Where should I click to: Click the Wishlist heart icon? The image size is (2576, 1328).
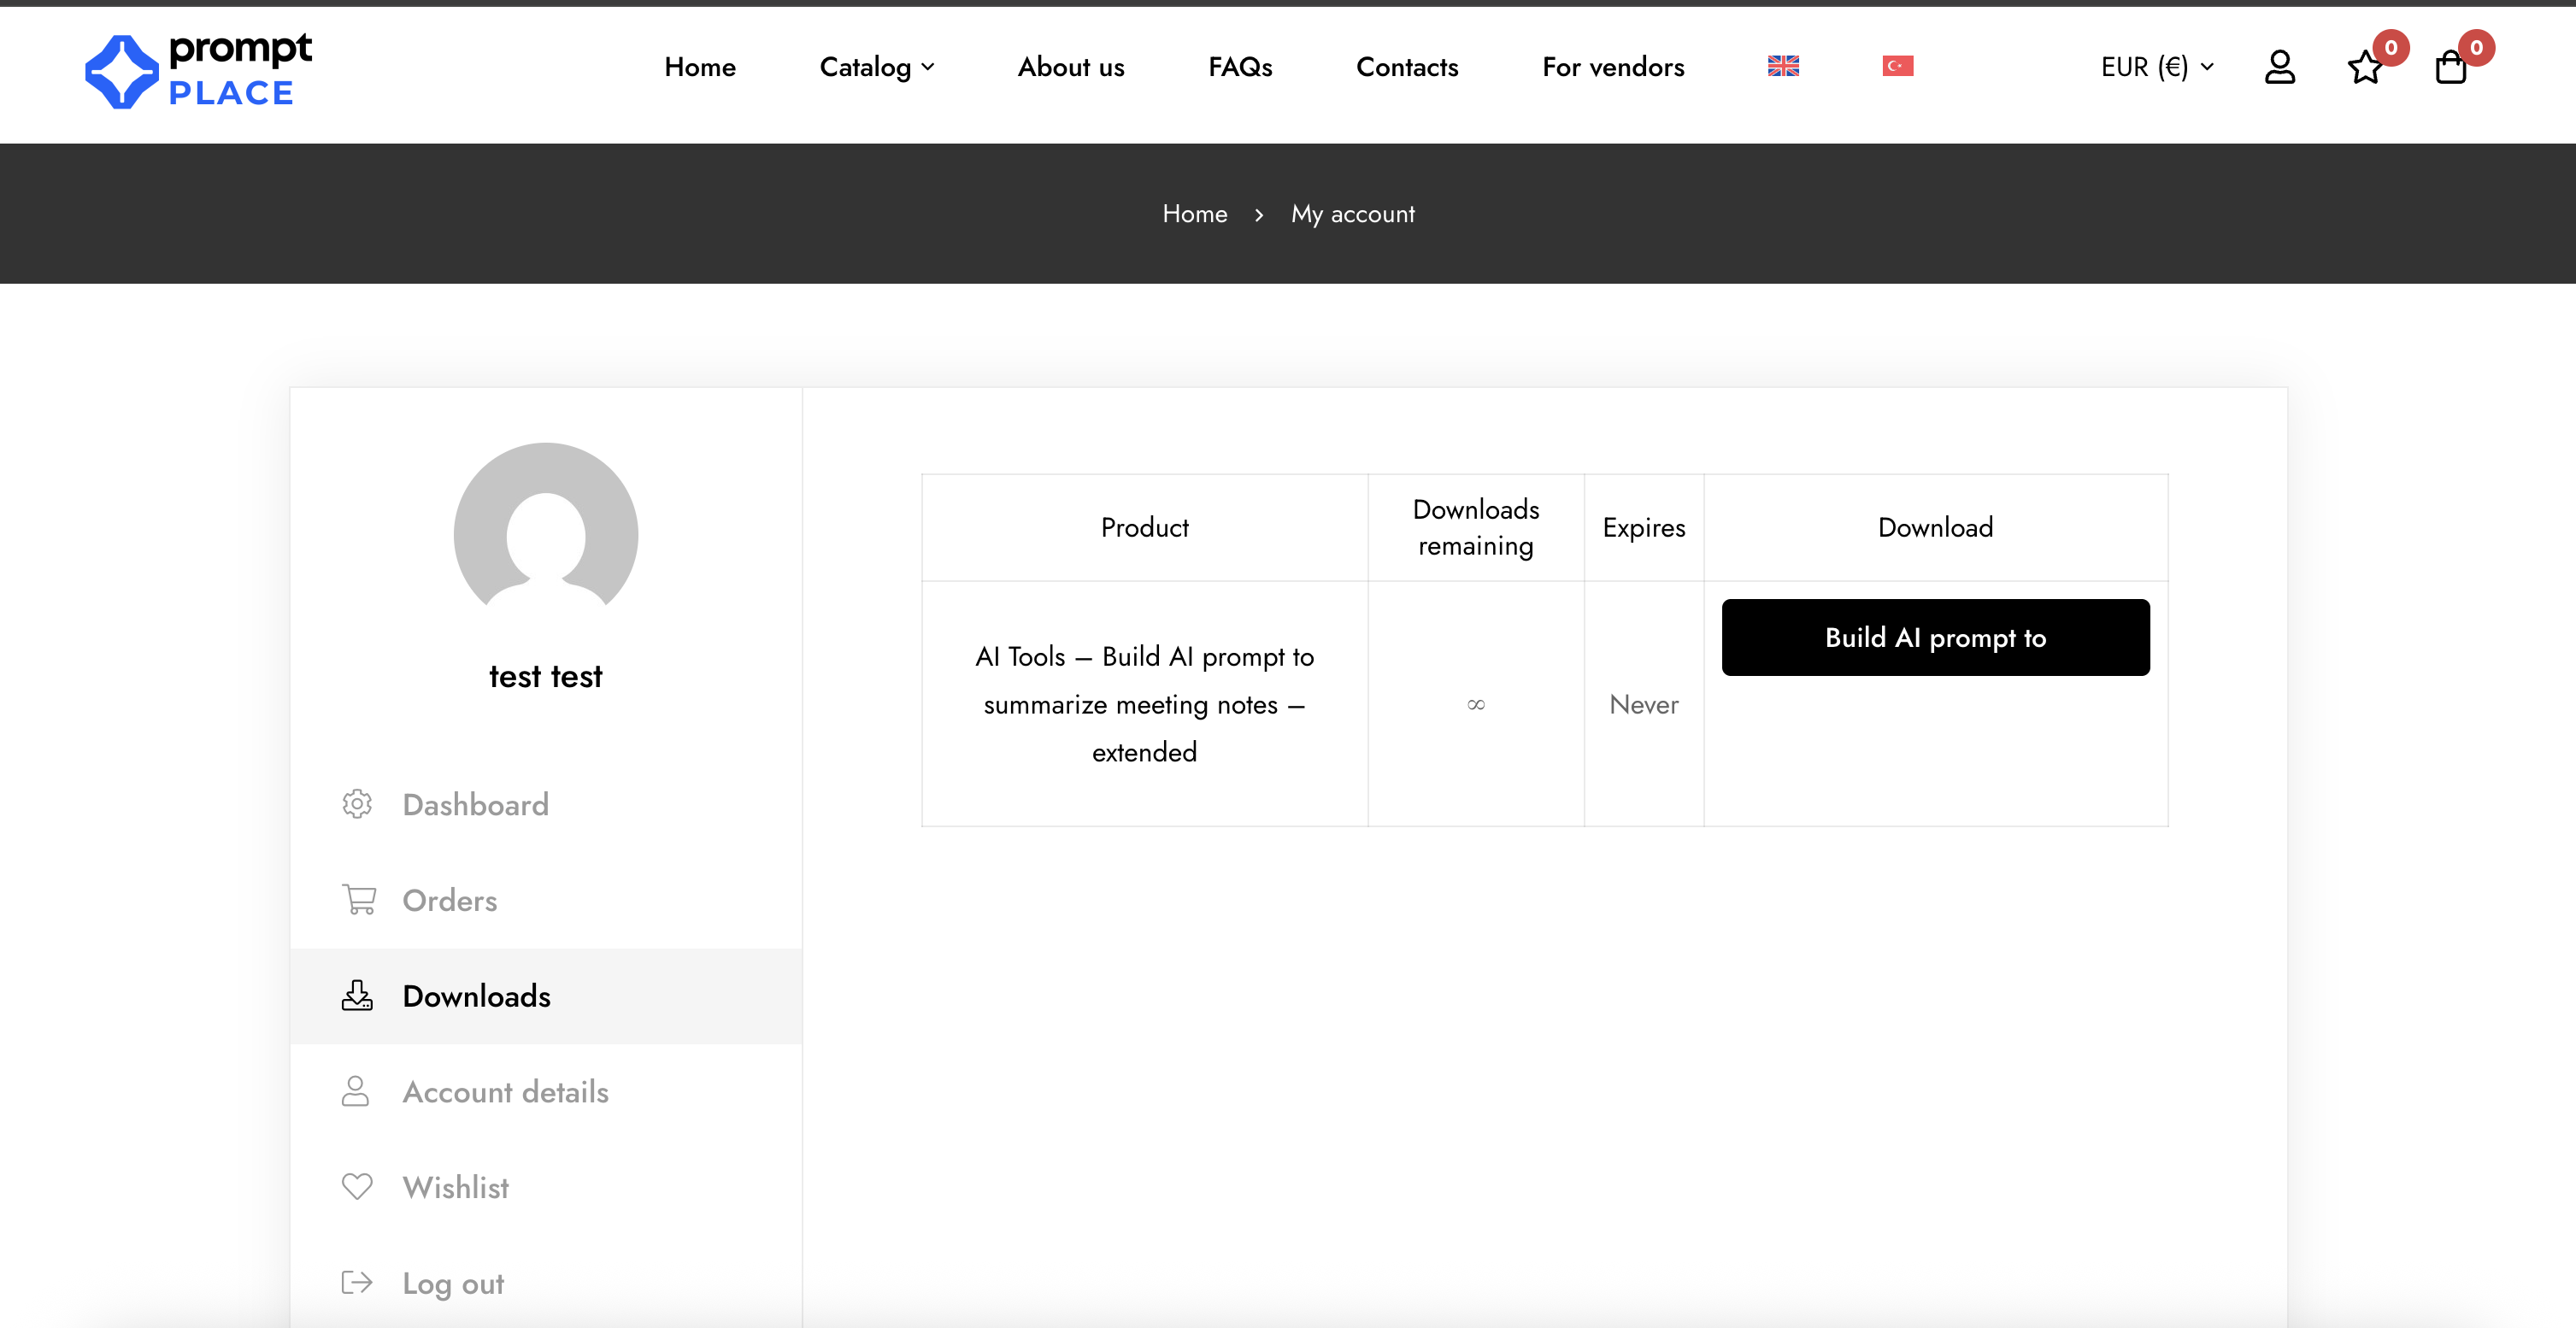point(357,1187)
